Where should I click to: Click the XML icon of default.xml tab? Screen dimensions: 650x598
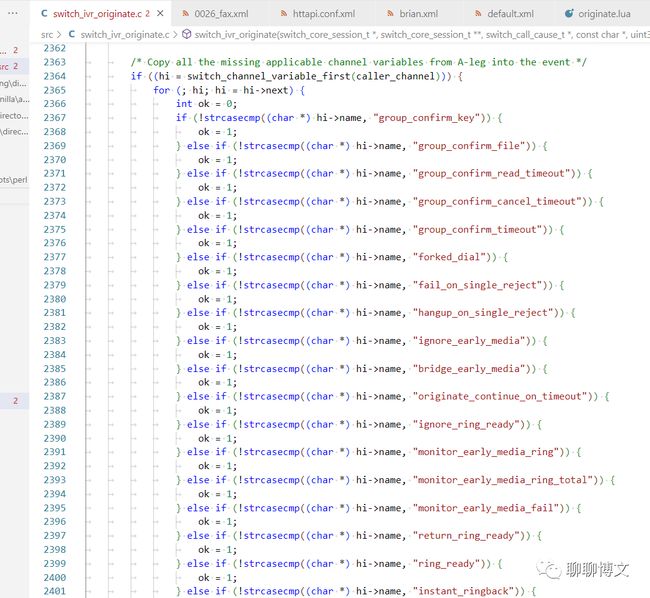pyautogui.click(x=478, y=14)
